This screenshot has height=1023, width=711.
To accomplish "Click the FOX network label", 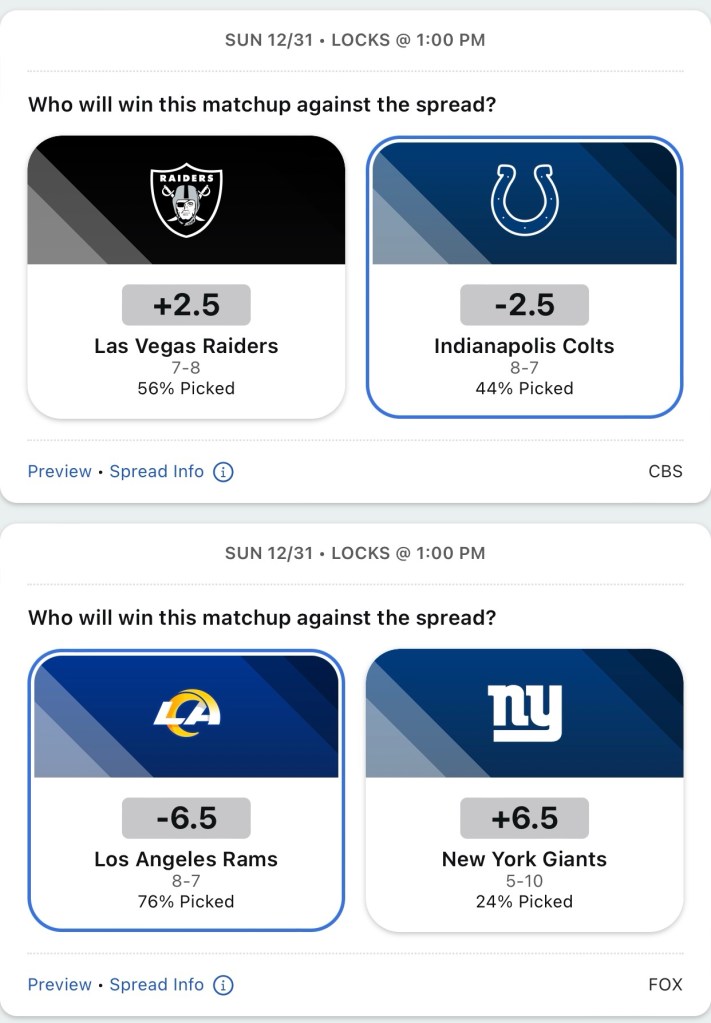I will point(665,985).
